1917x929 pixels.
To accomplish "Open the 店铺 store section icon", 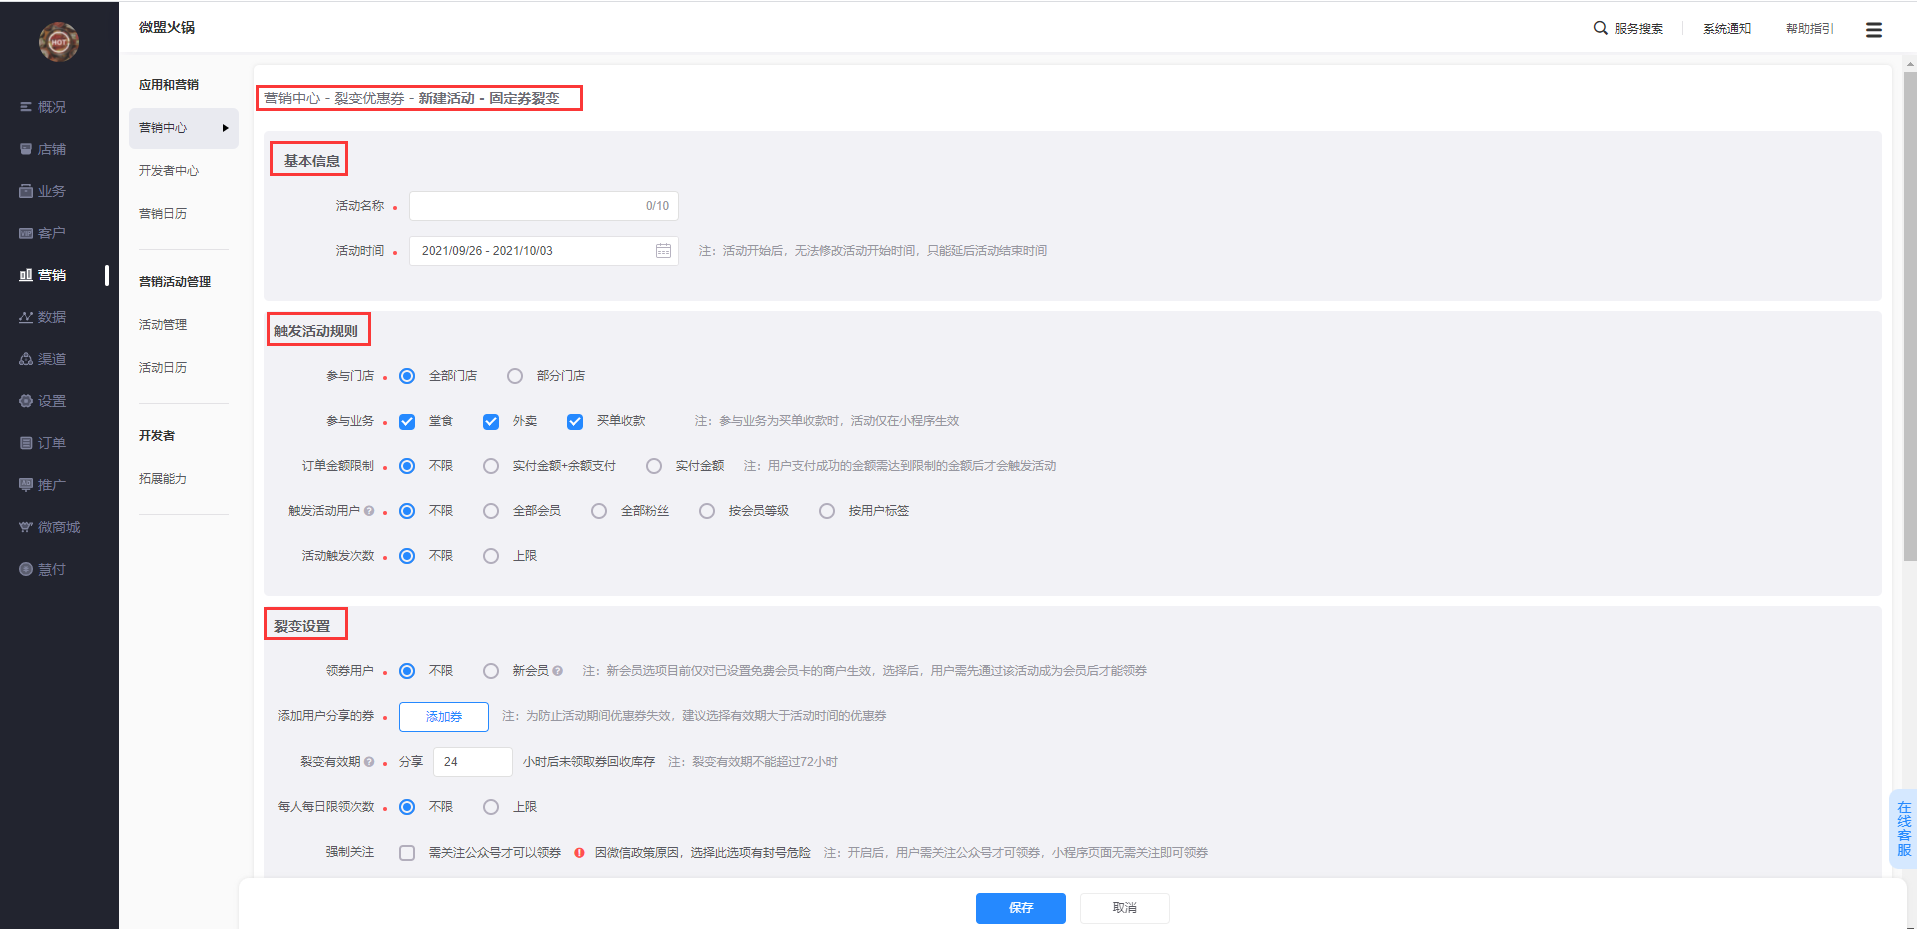I will click(x=26, y=149).
